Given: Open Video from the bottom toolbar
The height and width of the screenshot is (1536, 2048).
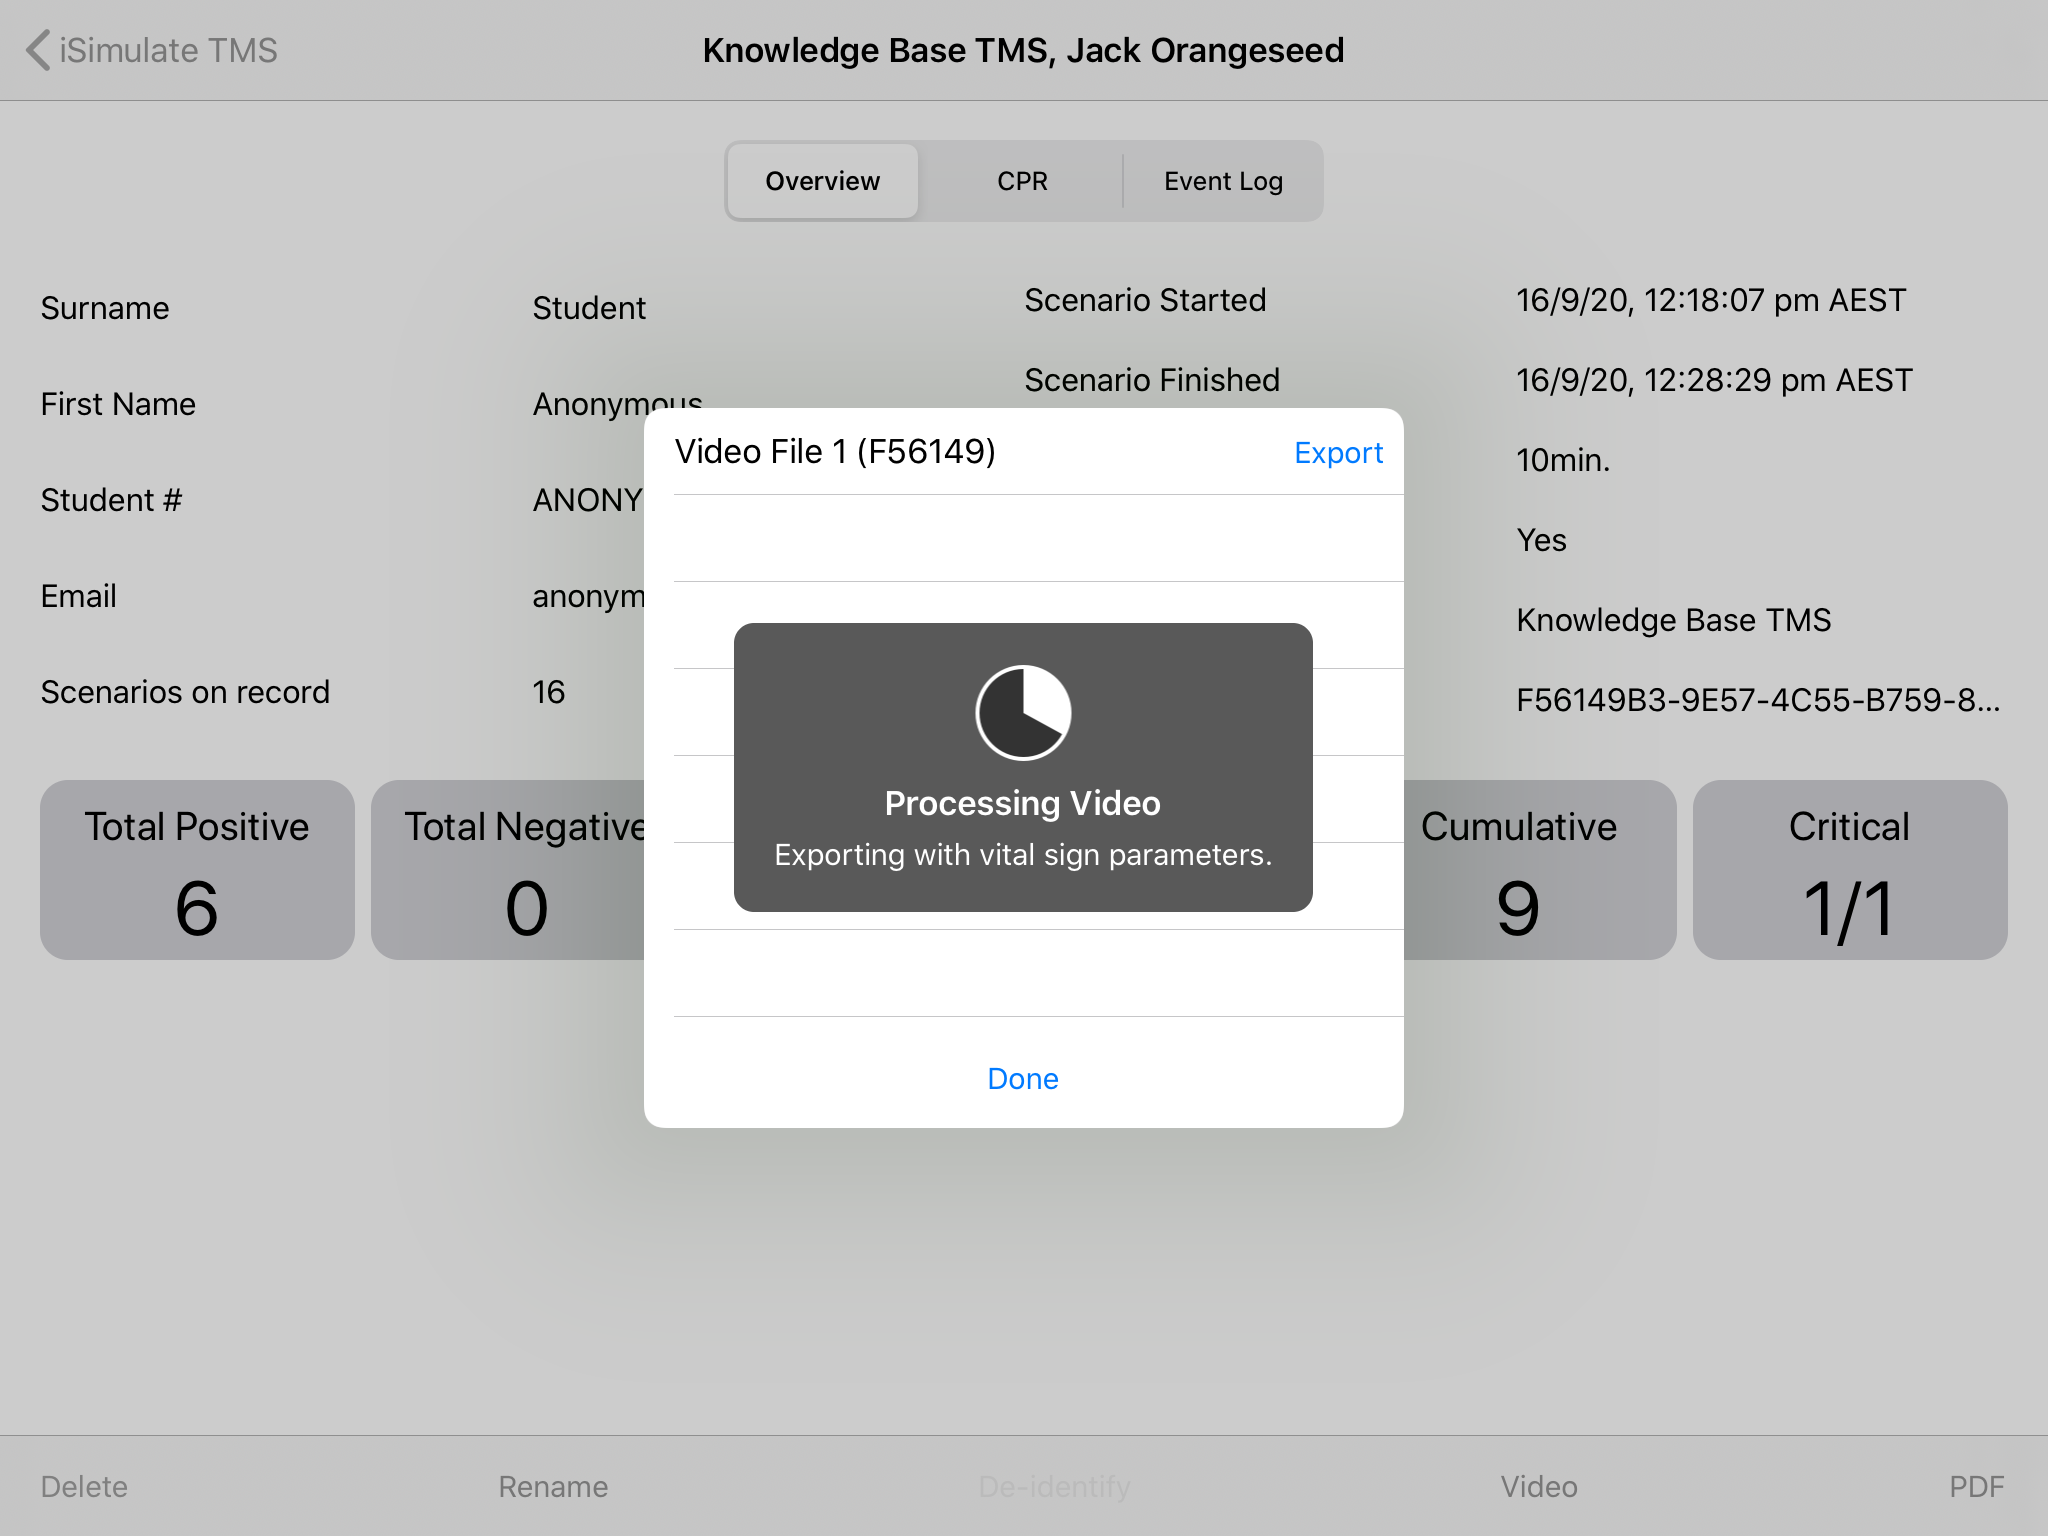Looking at the screenshot, I should 1538,1487.
